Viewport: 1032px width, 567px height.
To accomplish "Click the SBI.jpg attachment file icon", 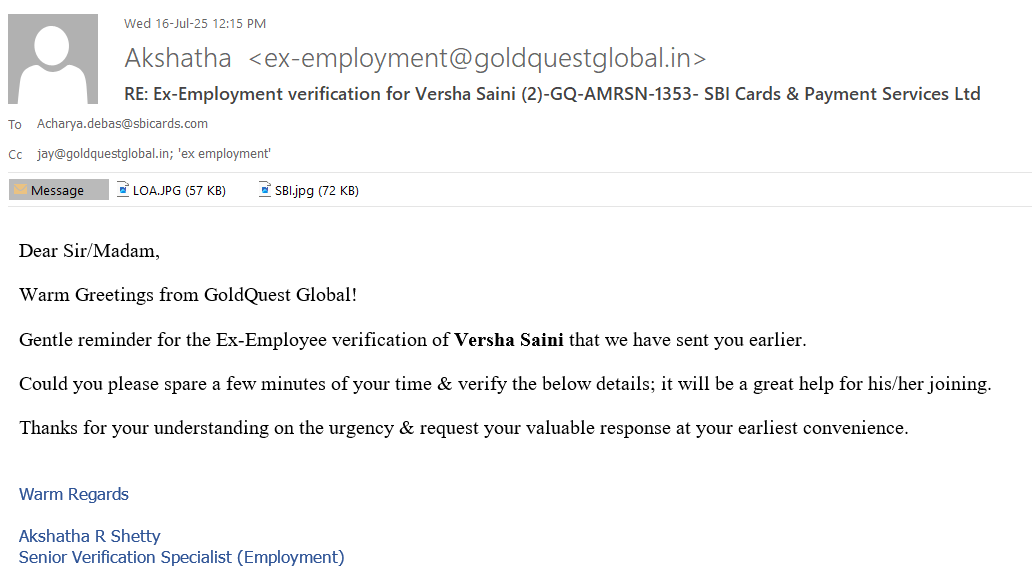I will [265, 189].
